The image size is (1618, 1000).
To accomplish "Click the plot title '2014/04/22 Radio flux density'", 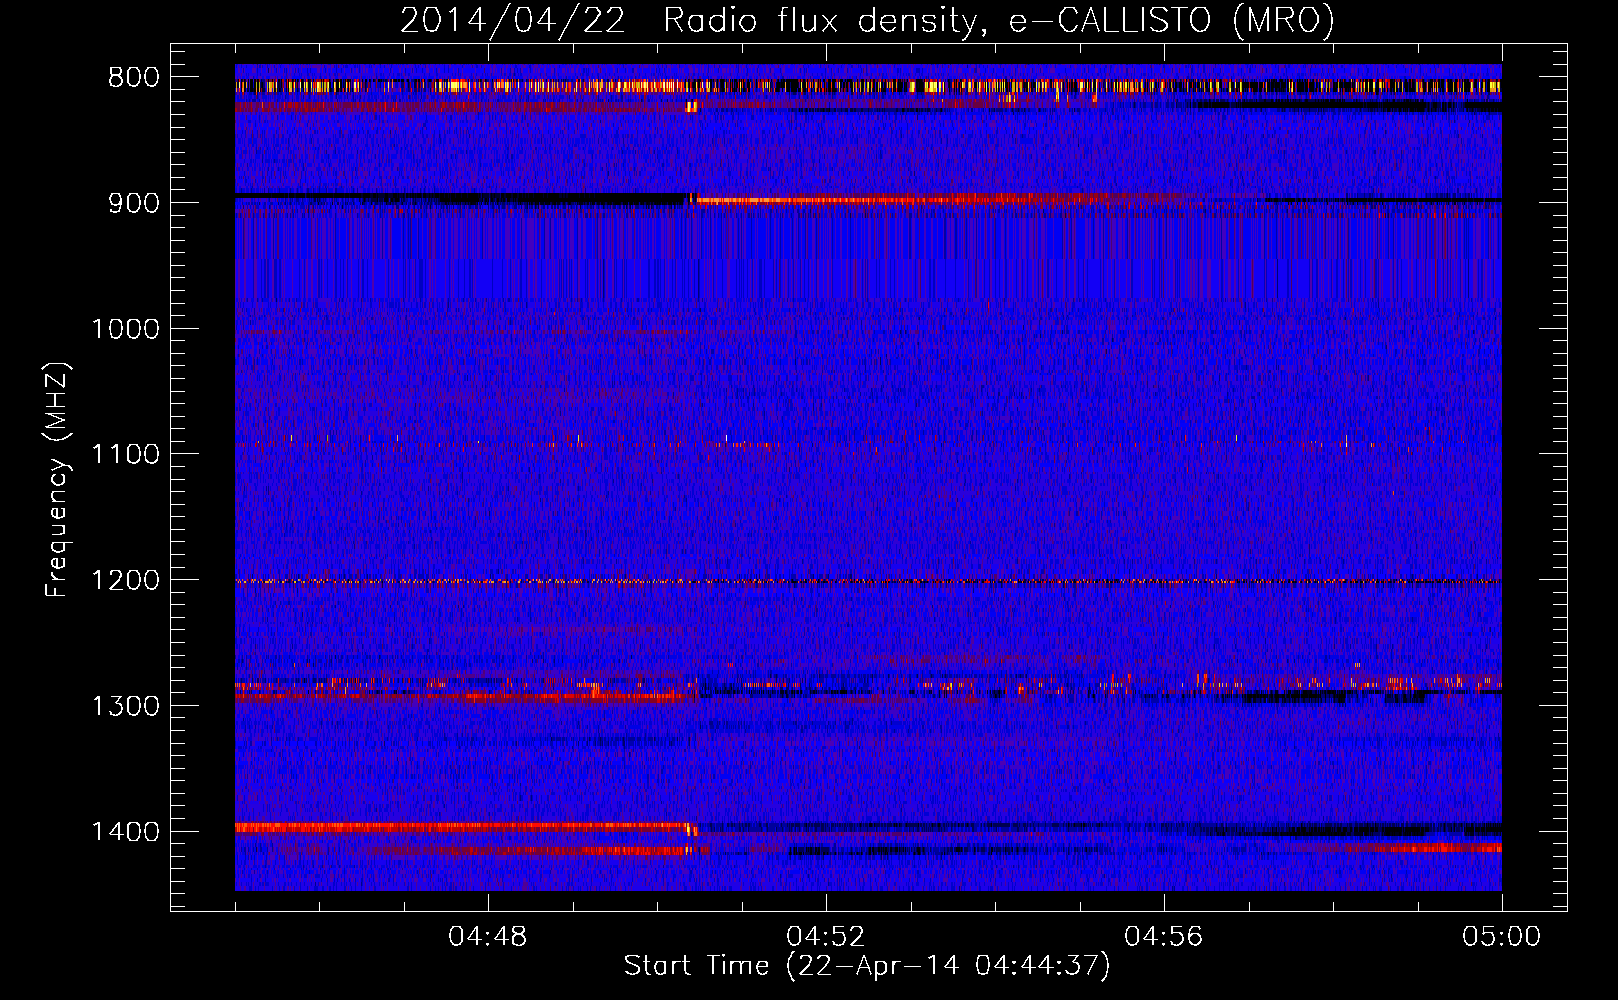I will 867,20.
